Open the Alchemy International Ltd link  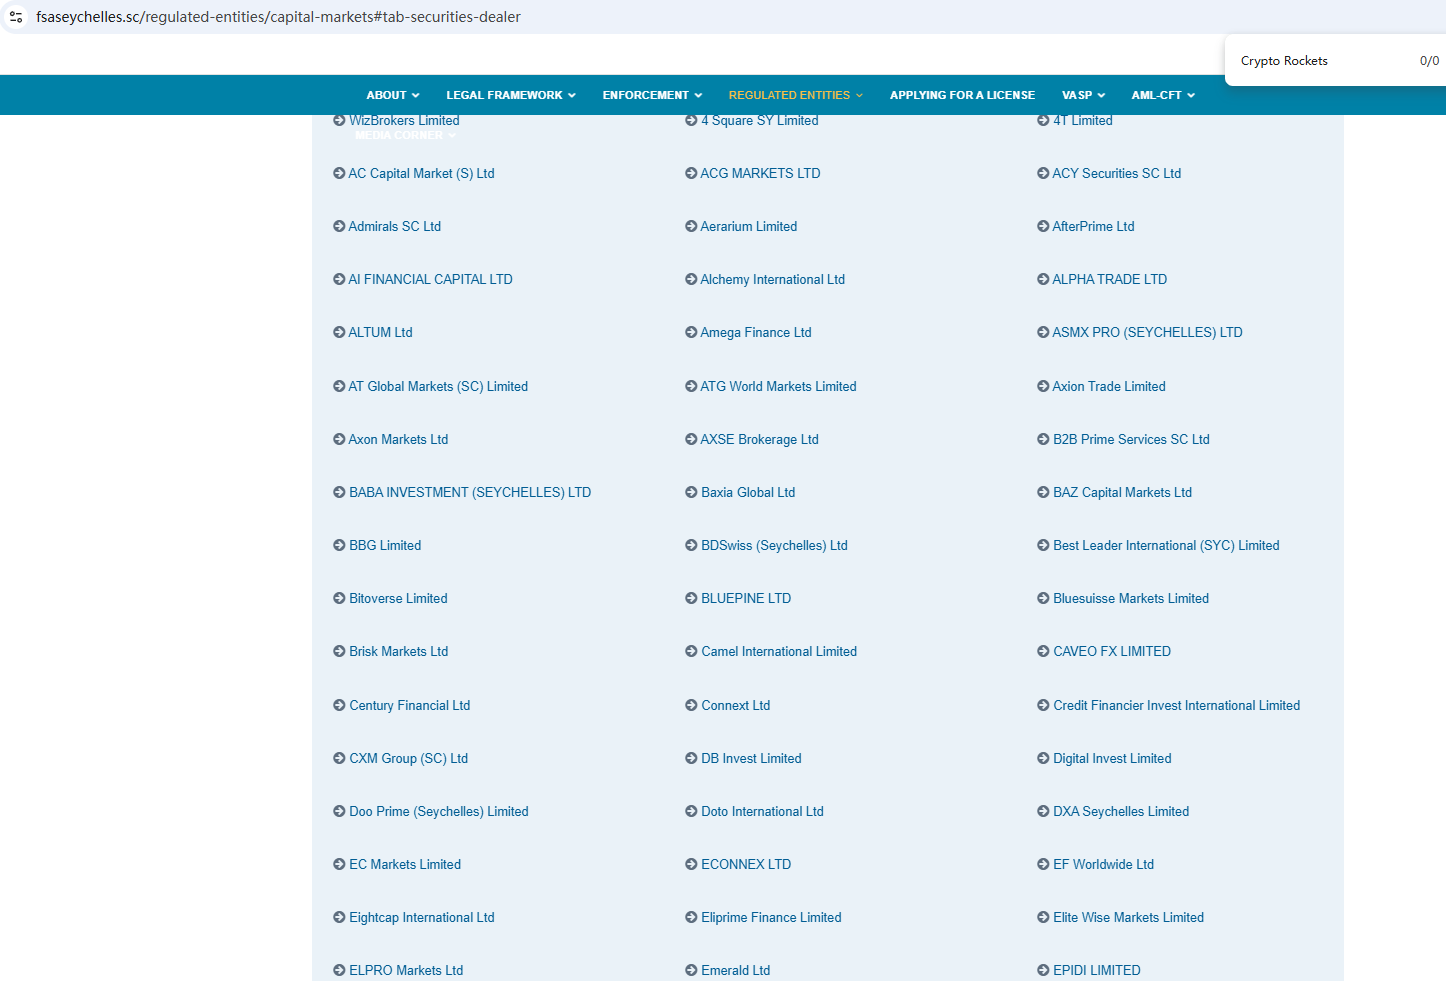tap(772, 279)
